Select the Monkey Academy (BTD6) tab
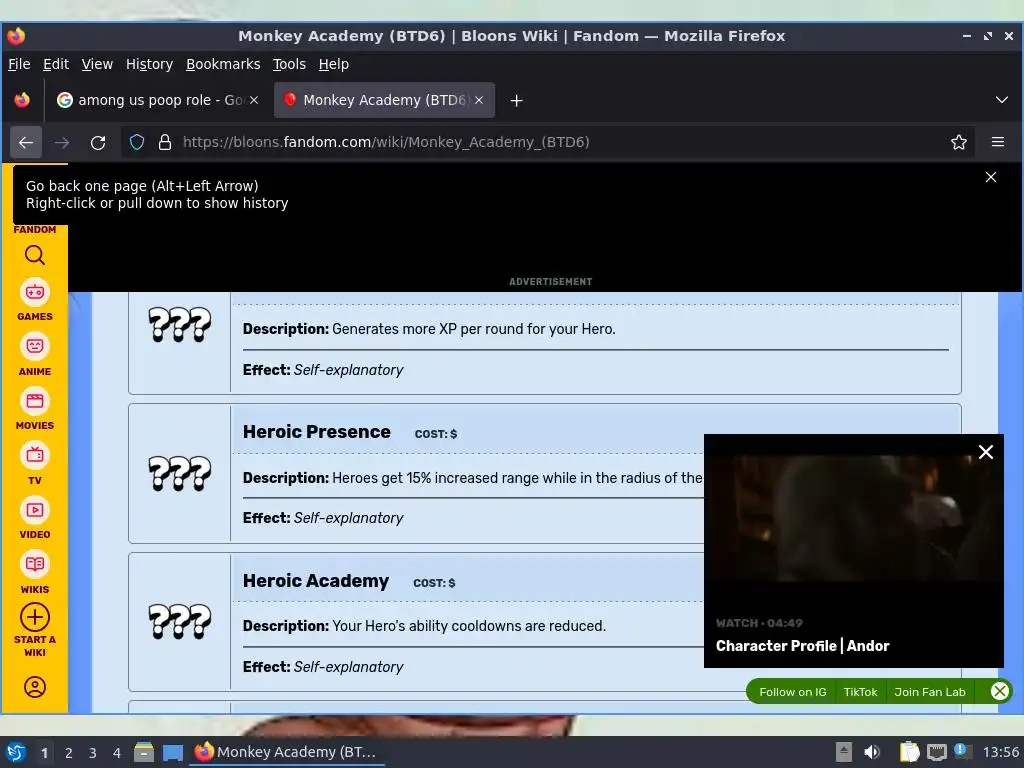The height and width of the screenshot is (768, 1024). 384,100
